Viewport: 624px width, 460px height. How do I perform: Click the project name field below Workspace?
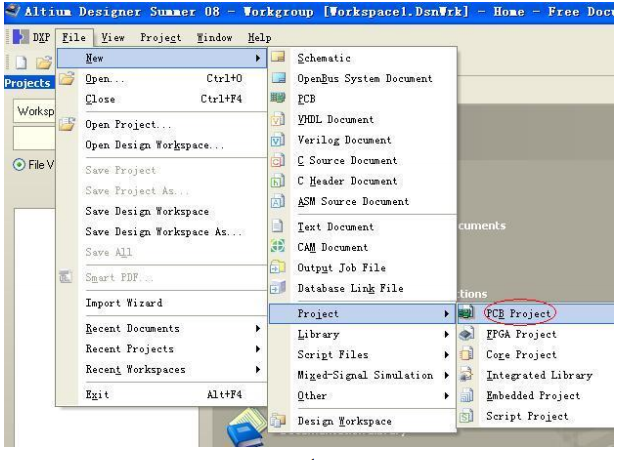pos(34,138)
